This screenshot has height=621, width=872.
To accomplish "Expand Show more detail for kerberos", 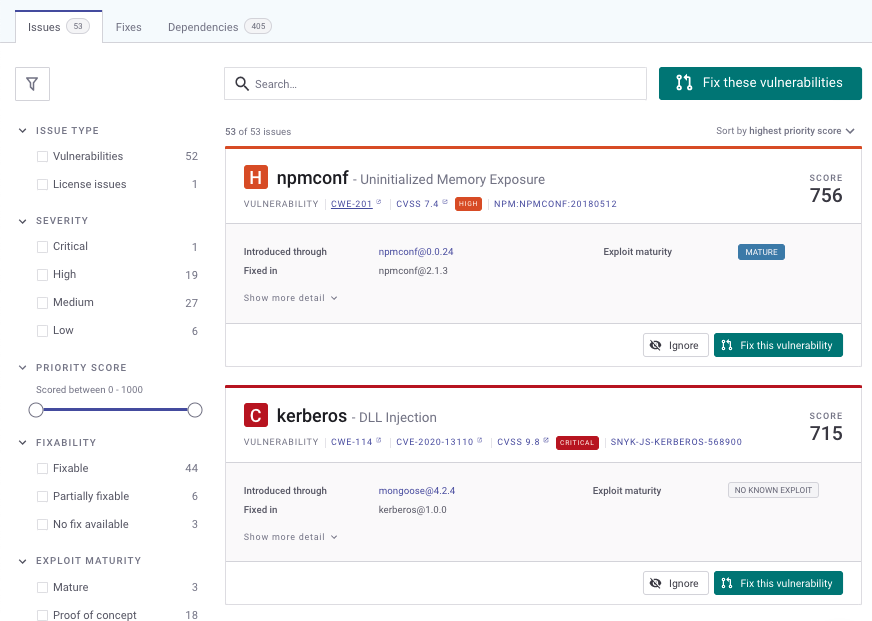I will tap(290, 537).
